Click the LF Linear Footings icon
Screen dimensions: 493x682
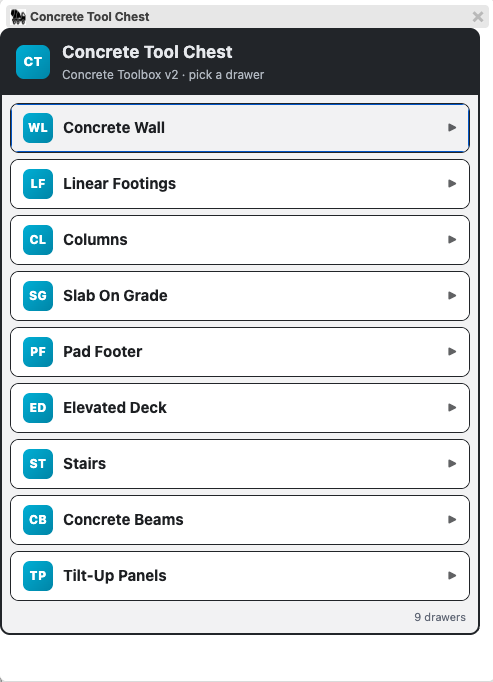pos(38,184)
